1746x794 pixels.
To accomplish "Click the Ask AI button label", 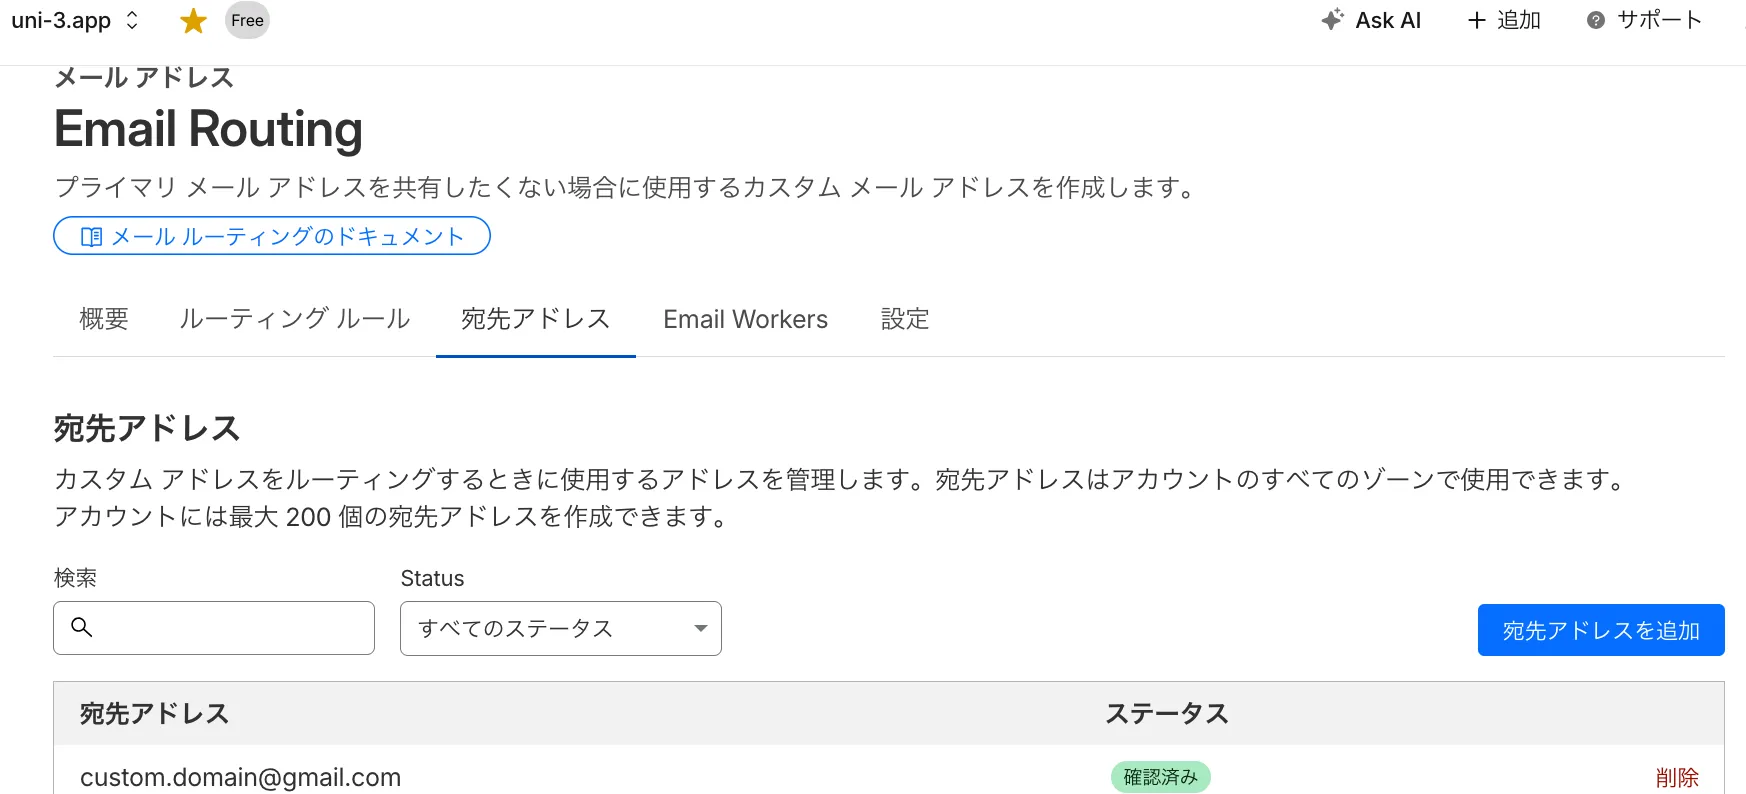I will (x=1388, y=20).
